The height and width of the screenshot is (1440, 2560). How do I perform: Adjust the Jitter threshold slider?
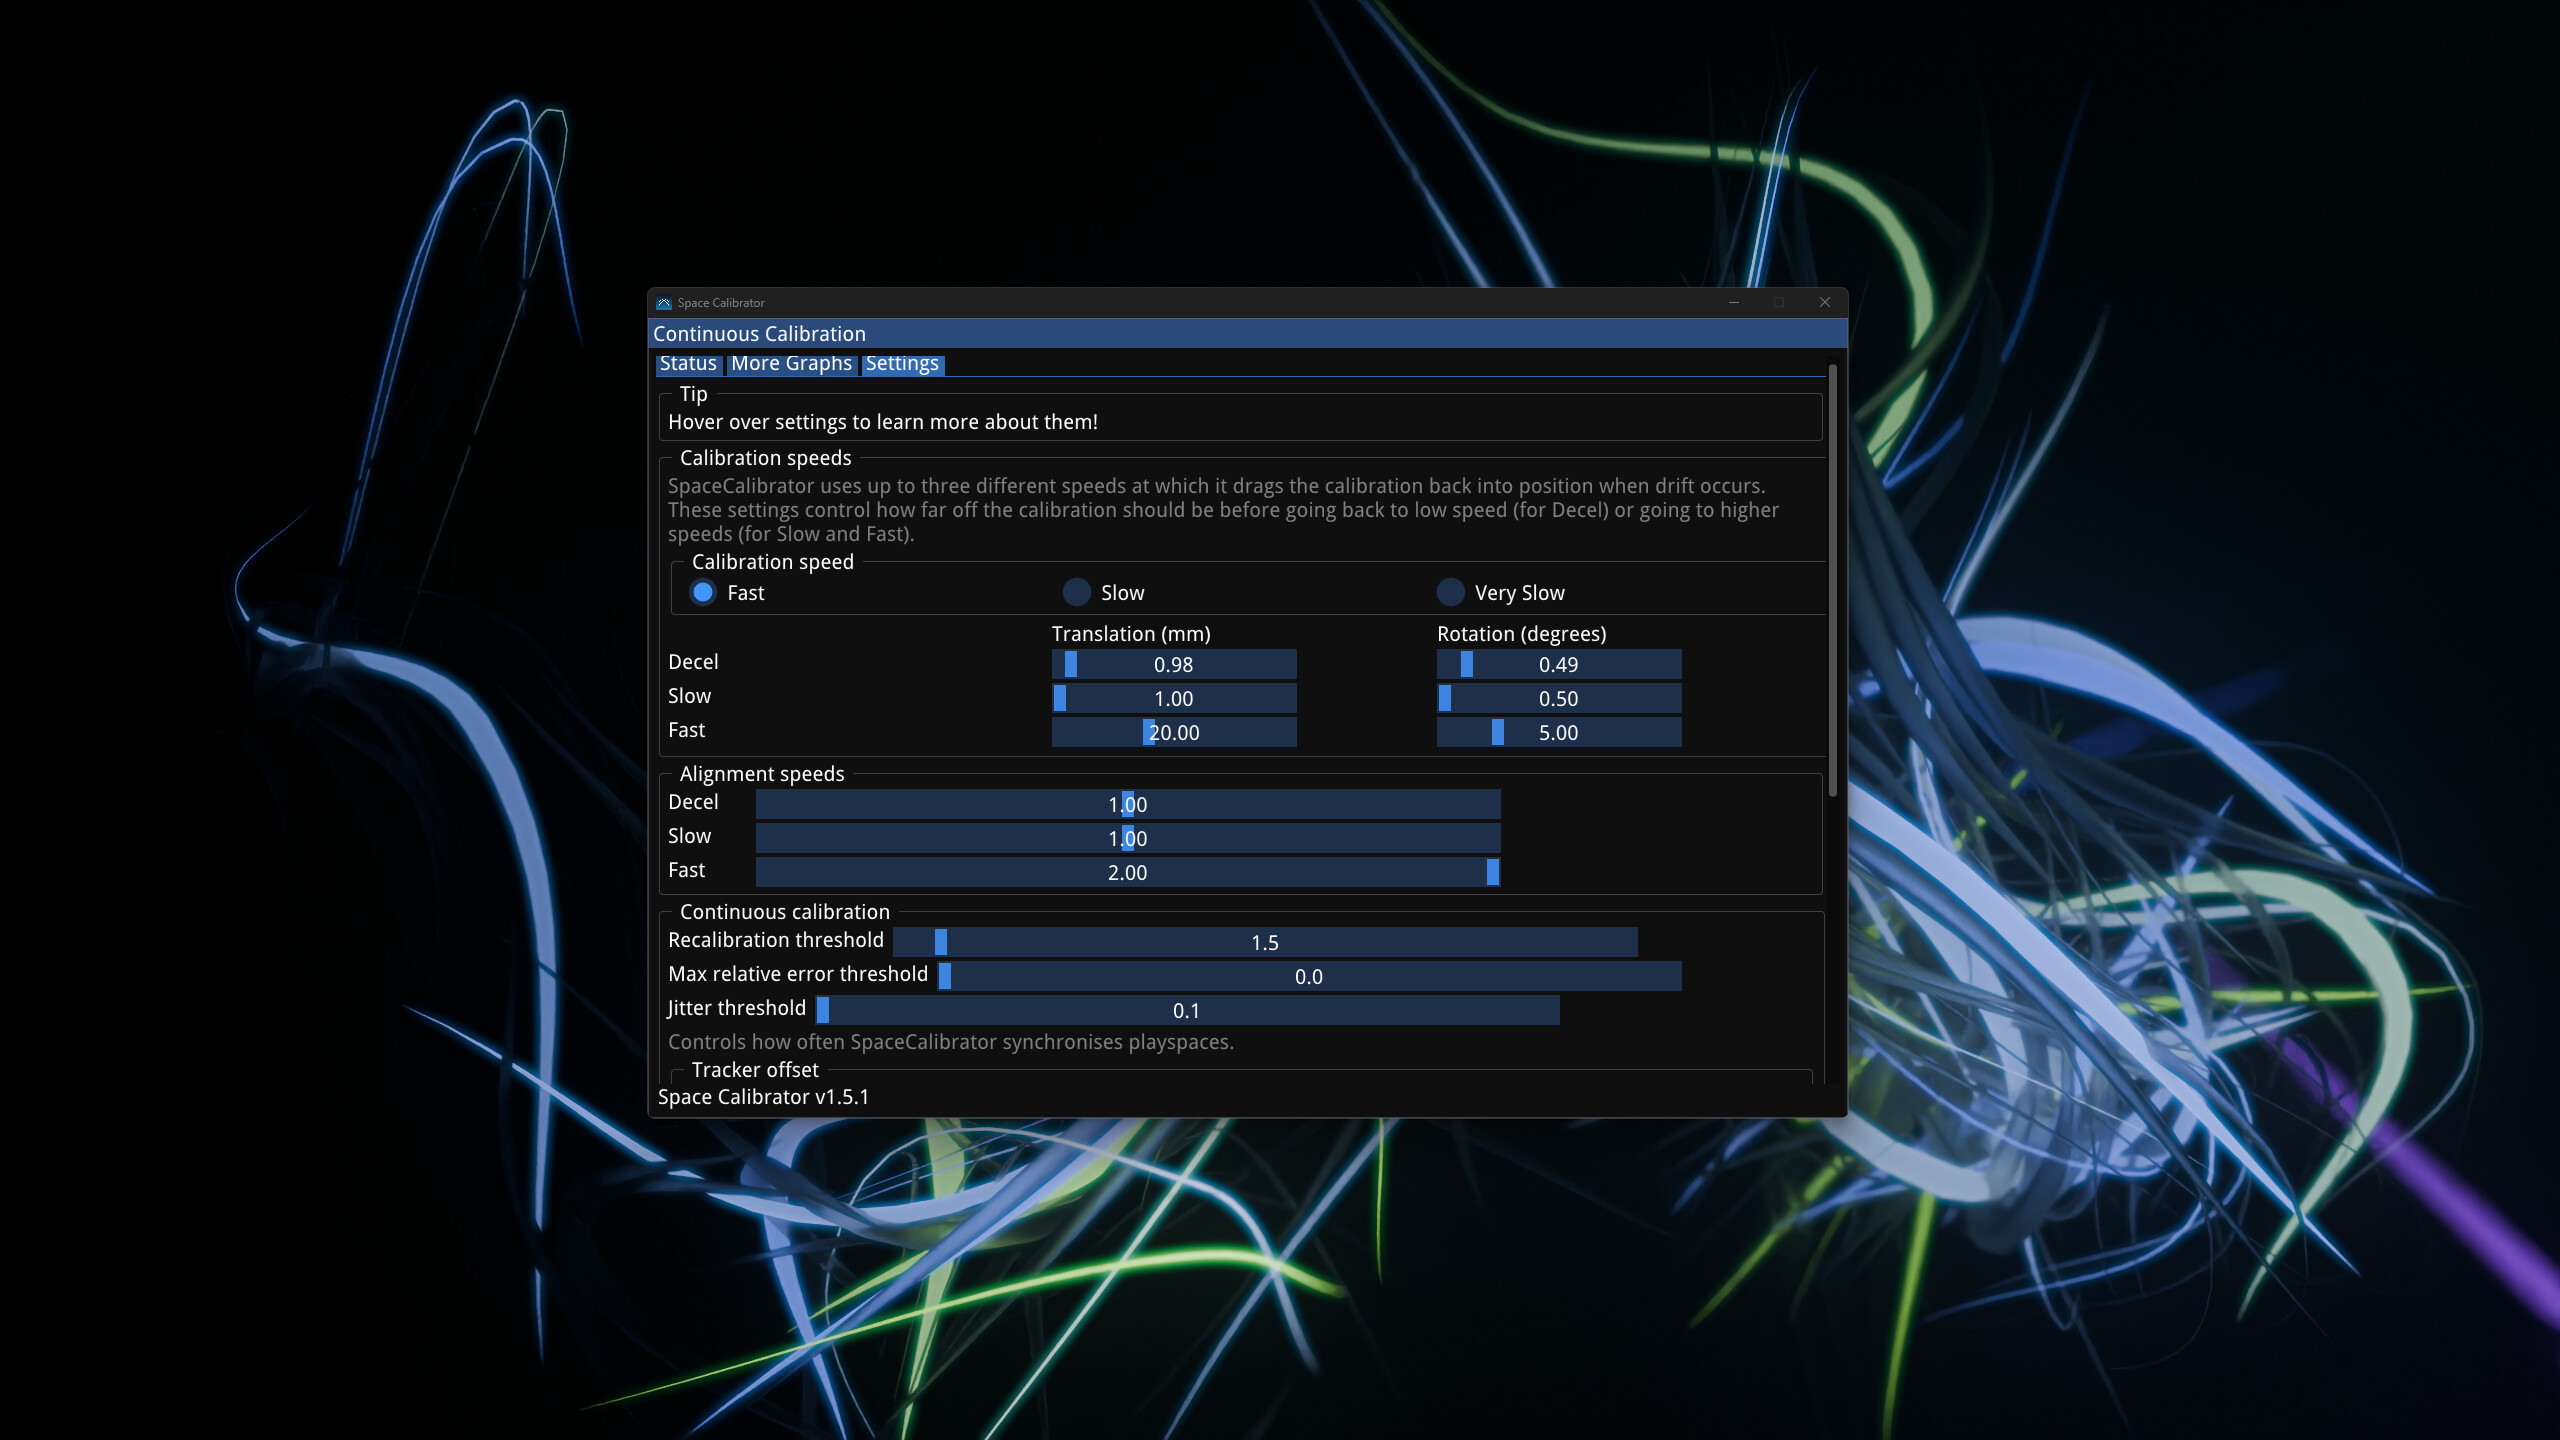tap(1188, 1010)
